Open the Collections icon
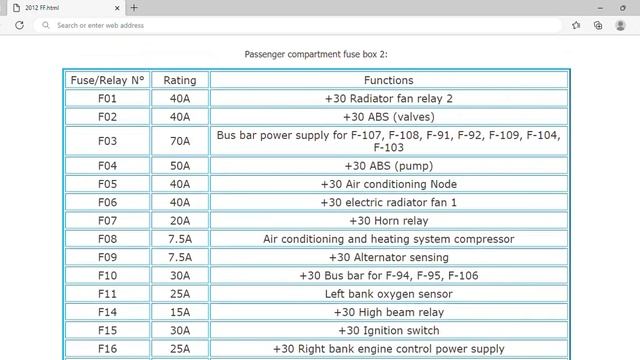This screenshot has width=640, height=360. [598, 25]
